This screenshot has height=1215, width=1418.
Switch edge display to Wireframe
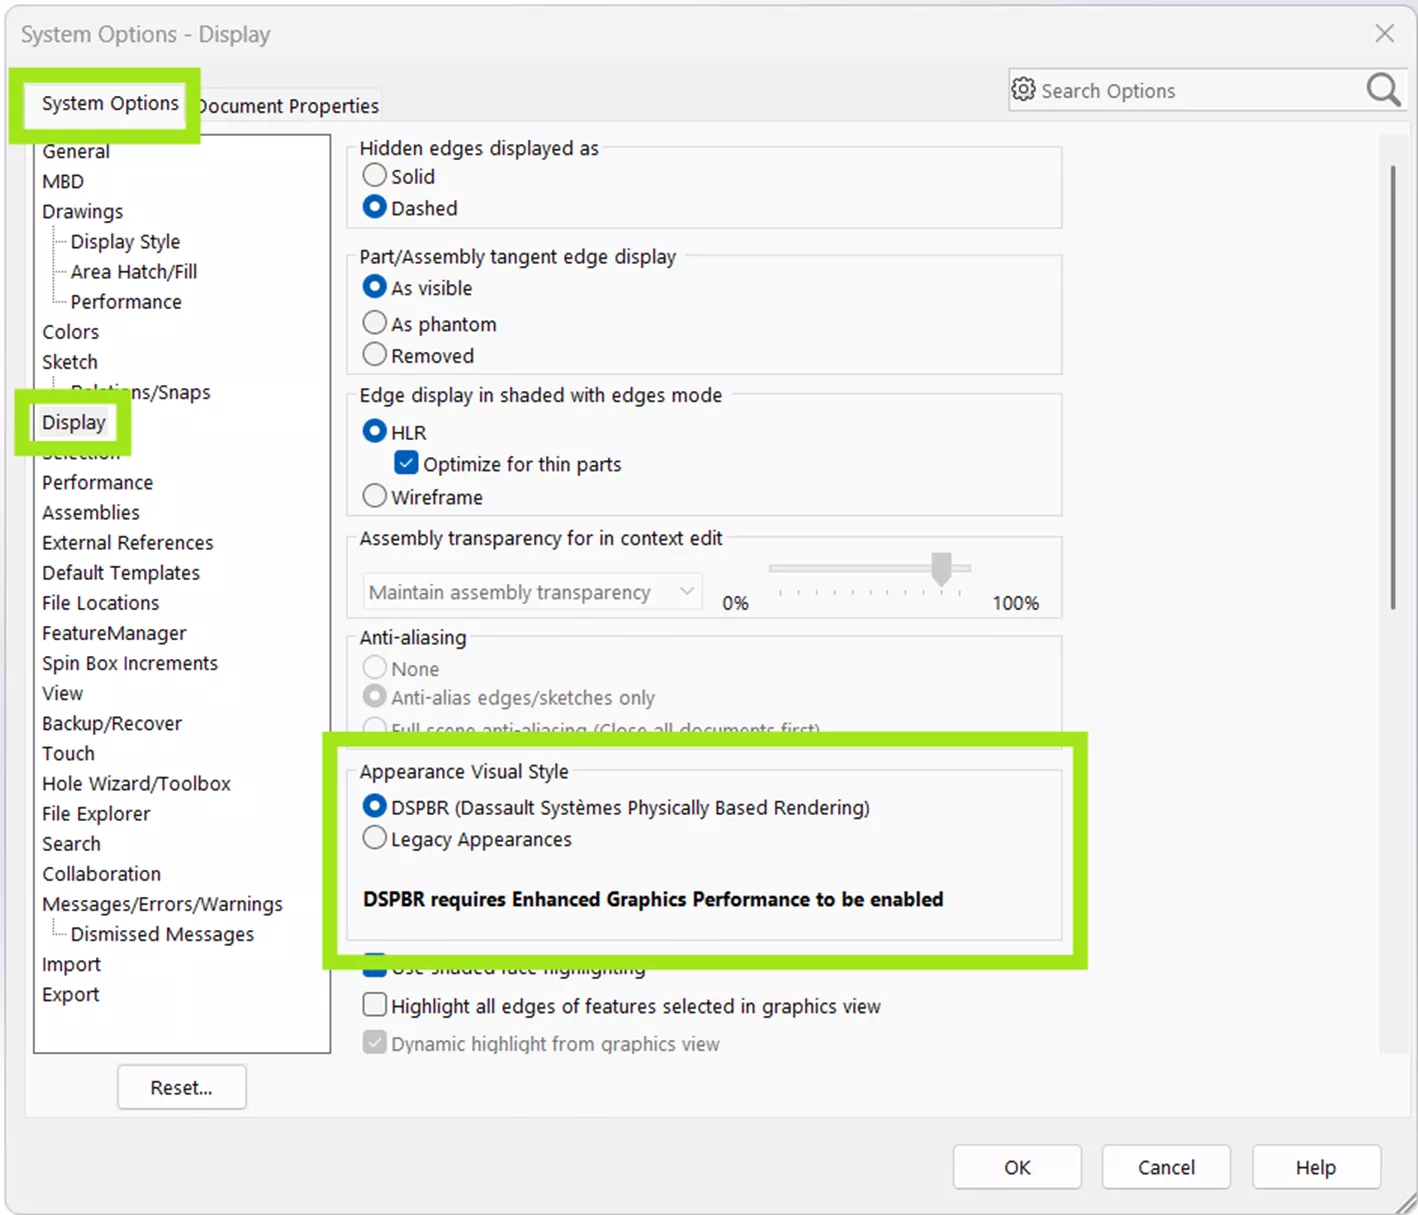[x=373, y=495]
